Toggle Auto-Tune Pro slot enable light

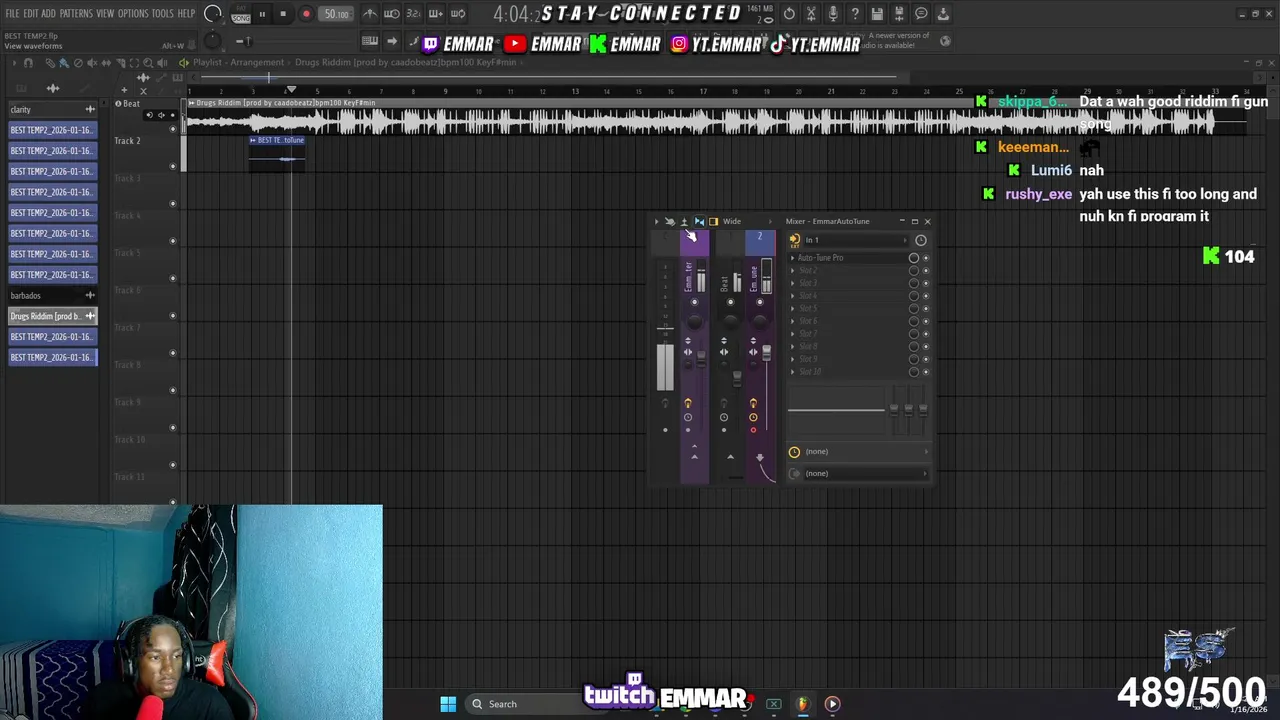pos(925,258)
